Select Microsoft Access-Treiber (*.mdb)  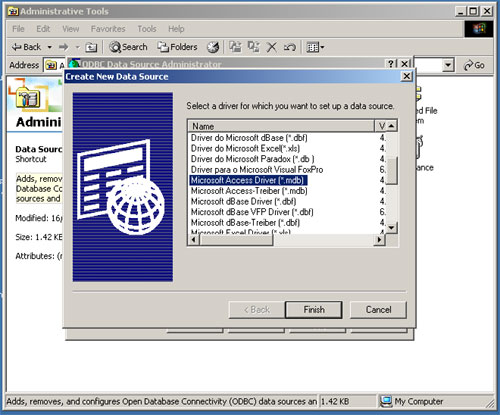pyautogui.click(x=249, y=191)
